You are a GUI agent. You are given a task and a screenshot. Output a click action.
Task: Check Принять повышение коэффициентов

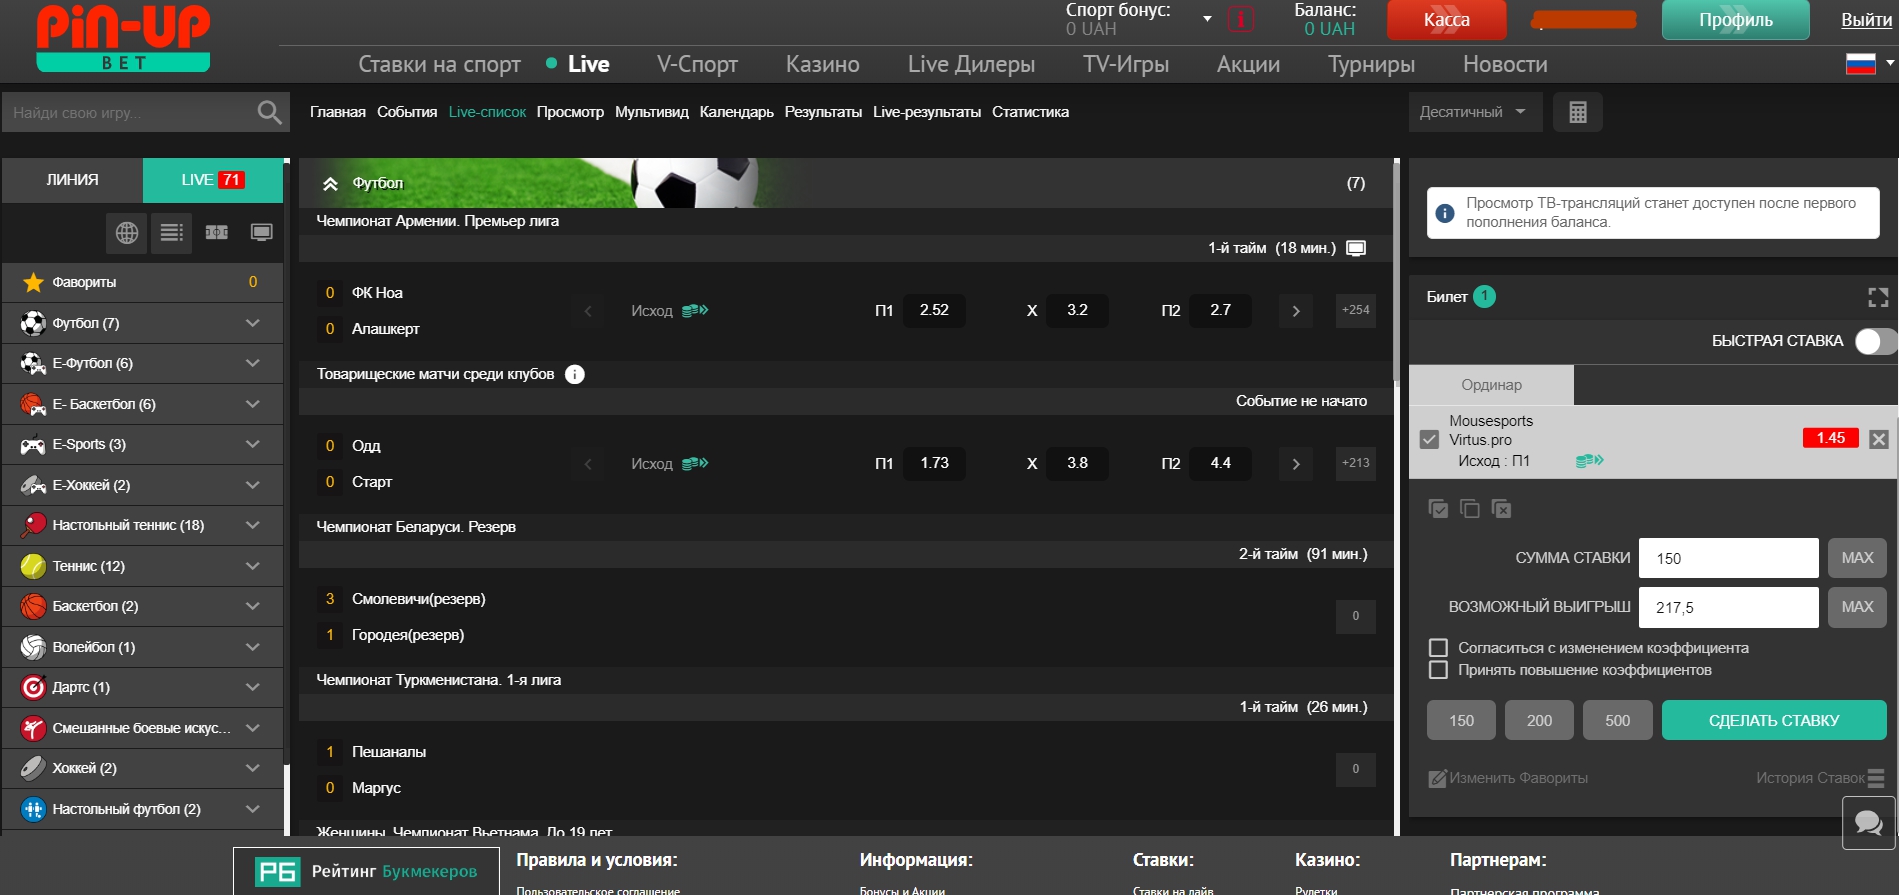point(1438,670)
